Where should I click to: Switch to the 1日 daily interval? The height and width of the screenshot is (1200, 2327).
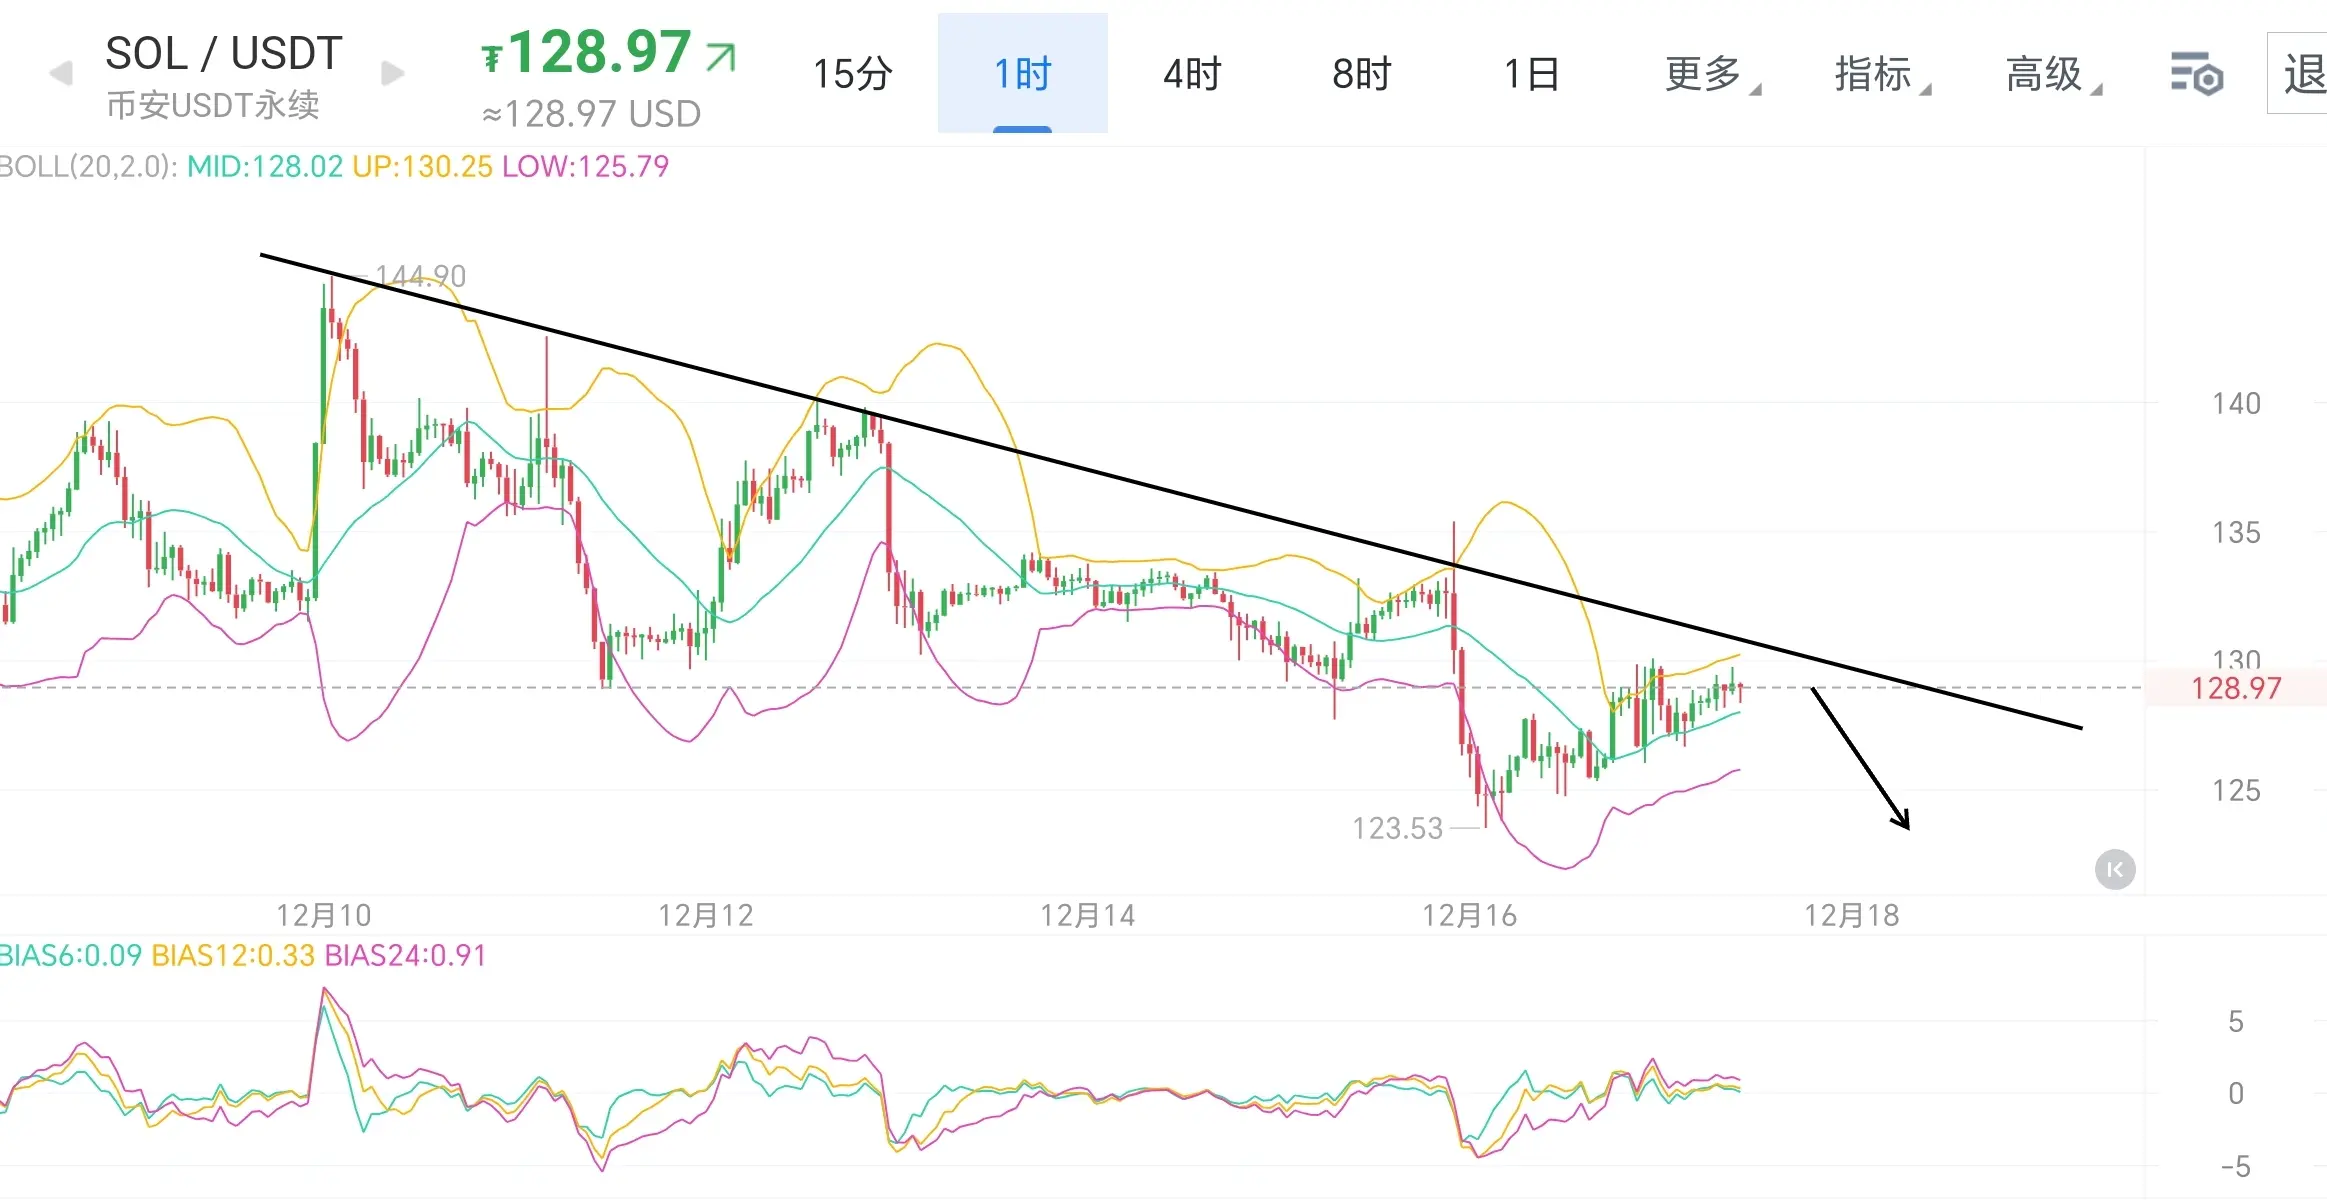(x=1531, y=74)
